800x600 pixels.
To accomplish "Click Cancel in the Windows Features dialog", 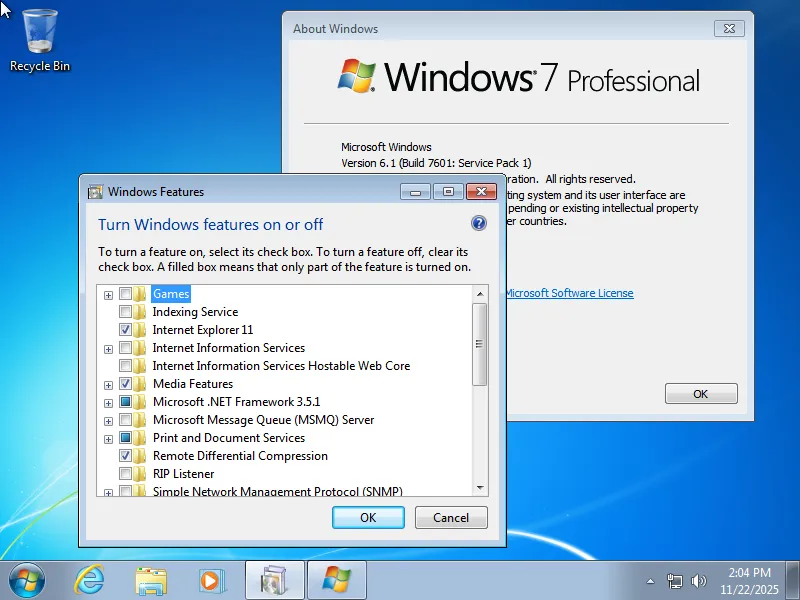I will [x=451, y=517].
